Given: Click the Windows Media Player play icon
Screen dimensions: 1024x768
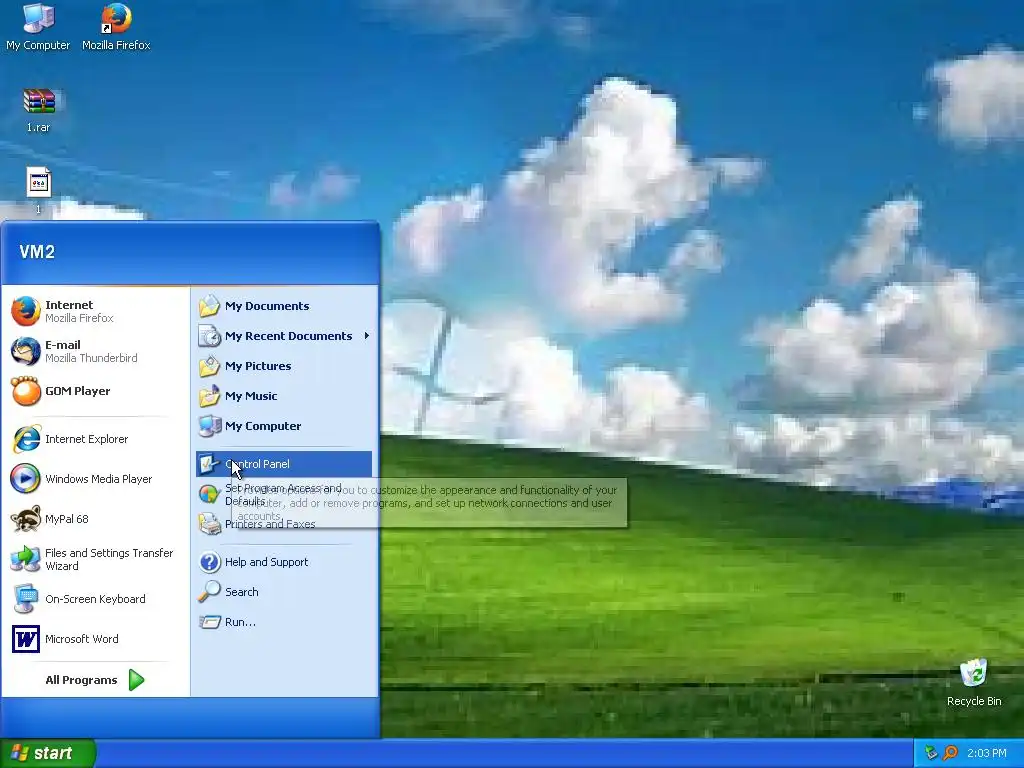Looking at the screenshot, I should click(25, 479).
